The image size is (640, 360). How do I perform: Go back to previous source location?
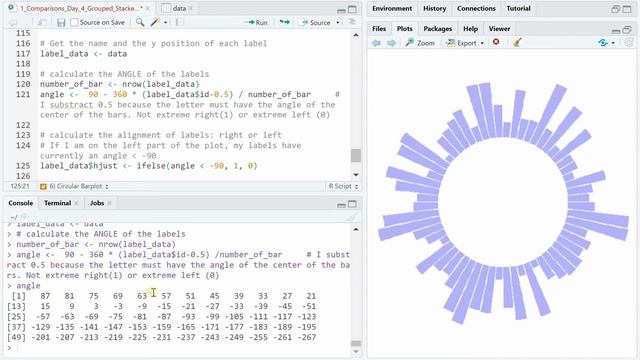[x=13, y=22]
